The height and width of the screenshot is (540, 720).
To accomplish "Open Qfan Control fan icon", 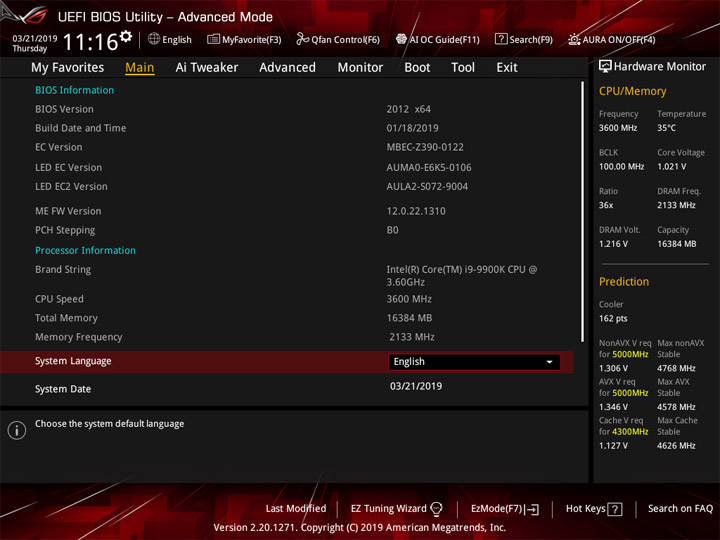I will [x=302, y=39].
